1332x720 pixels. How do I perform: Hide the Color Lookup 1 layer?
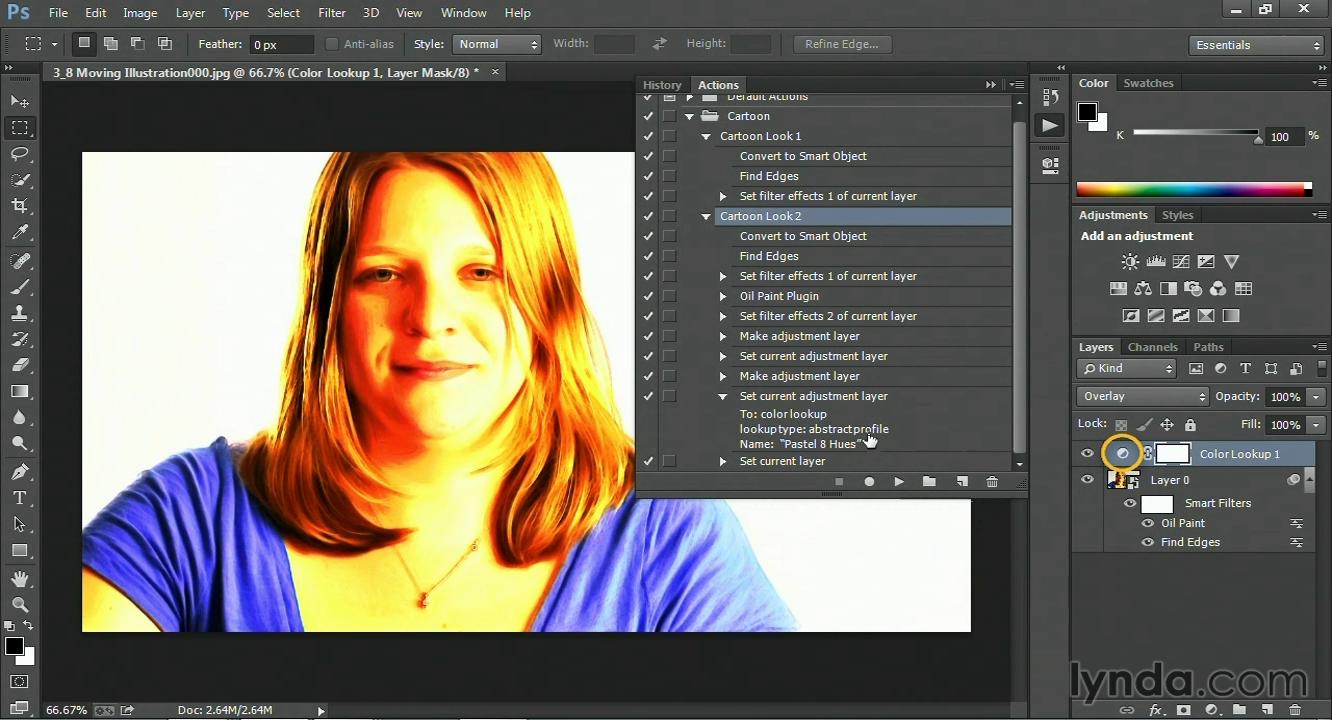1087,454
